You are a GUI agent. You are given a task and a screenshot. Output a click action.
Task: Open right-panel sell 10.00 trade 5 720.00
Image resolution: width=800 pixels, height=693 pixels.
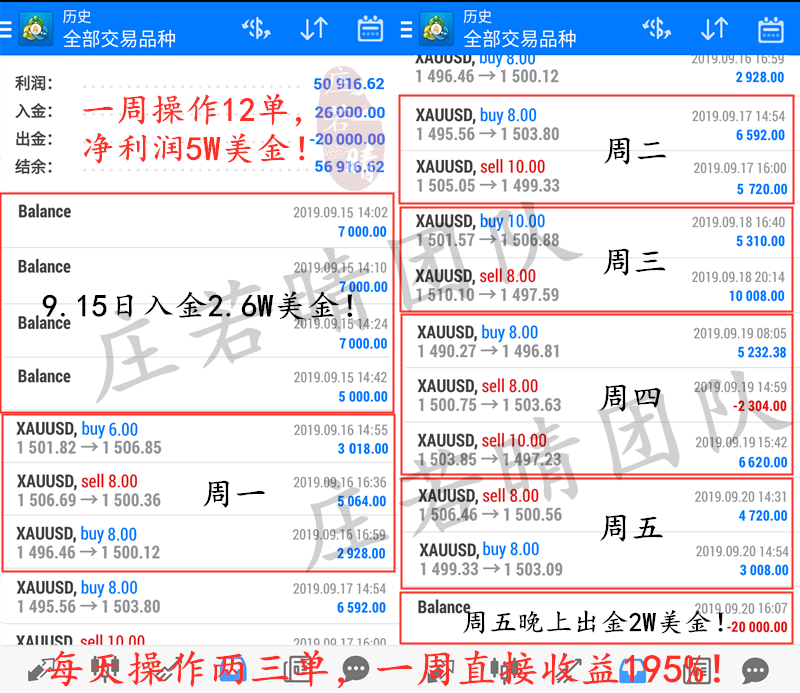click(597, 177)
